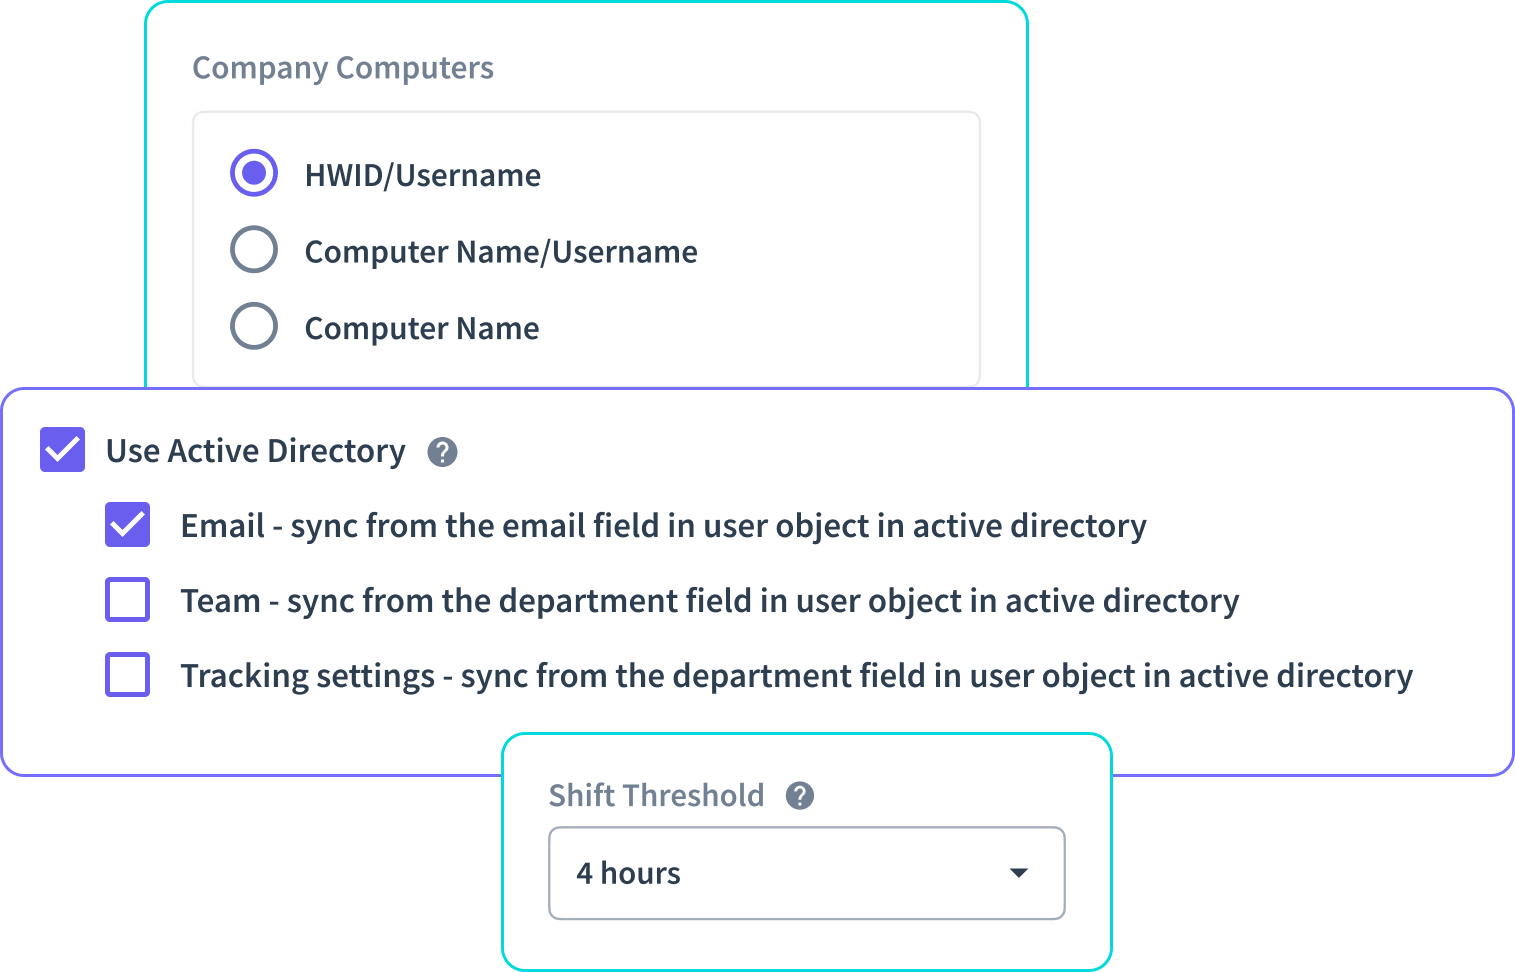Uncheck the Use Active Directory checkbox

(x=62, y=450)
